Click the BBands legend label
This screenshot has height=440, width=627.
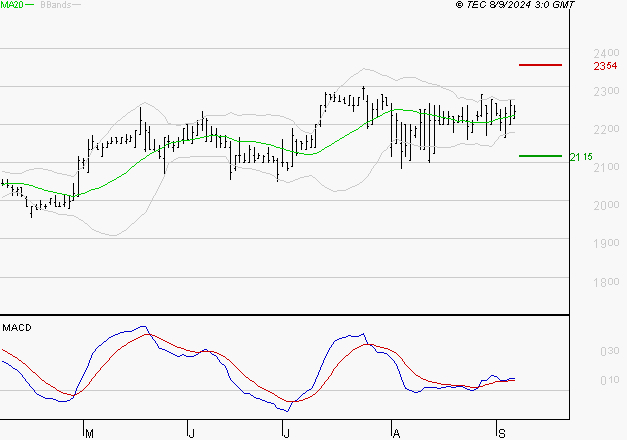click(56, 5)
